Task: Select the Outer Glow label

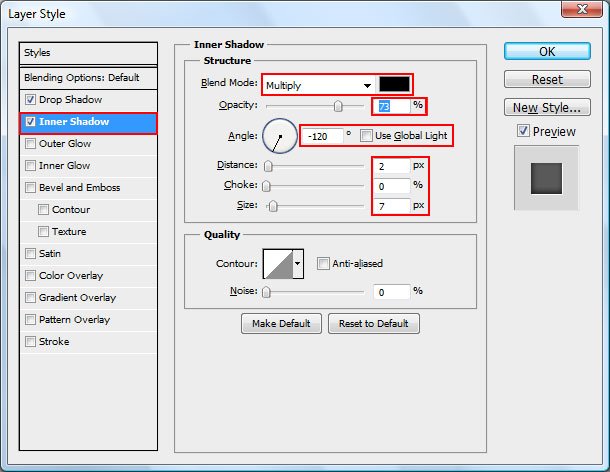Action: click(x=65, y=144)
